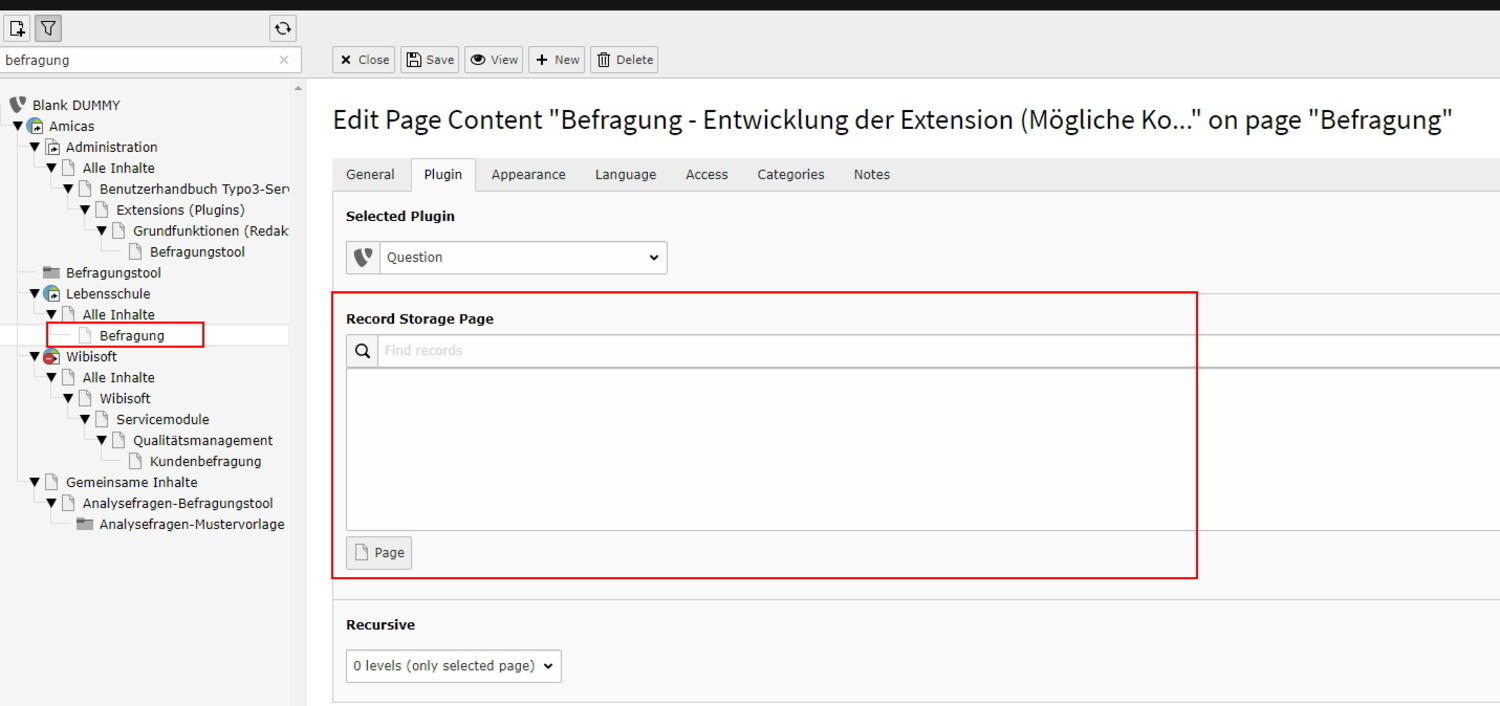This screenshot has height=706, width=1500.
Task: Click the Kundenbefragung page icon
Action: coord(136,462)
